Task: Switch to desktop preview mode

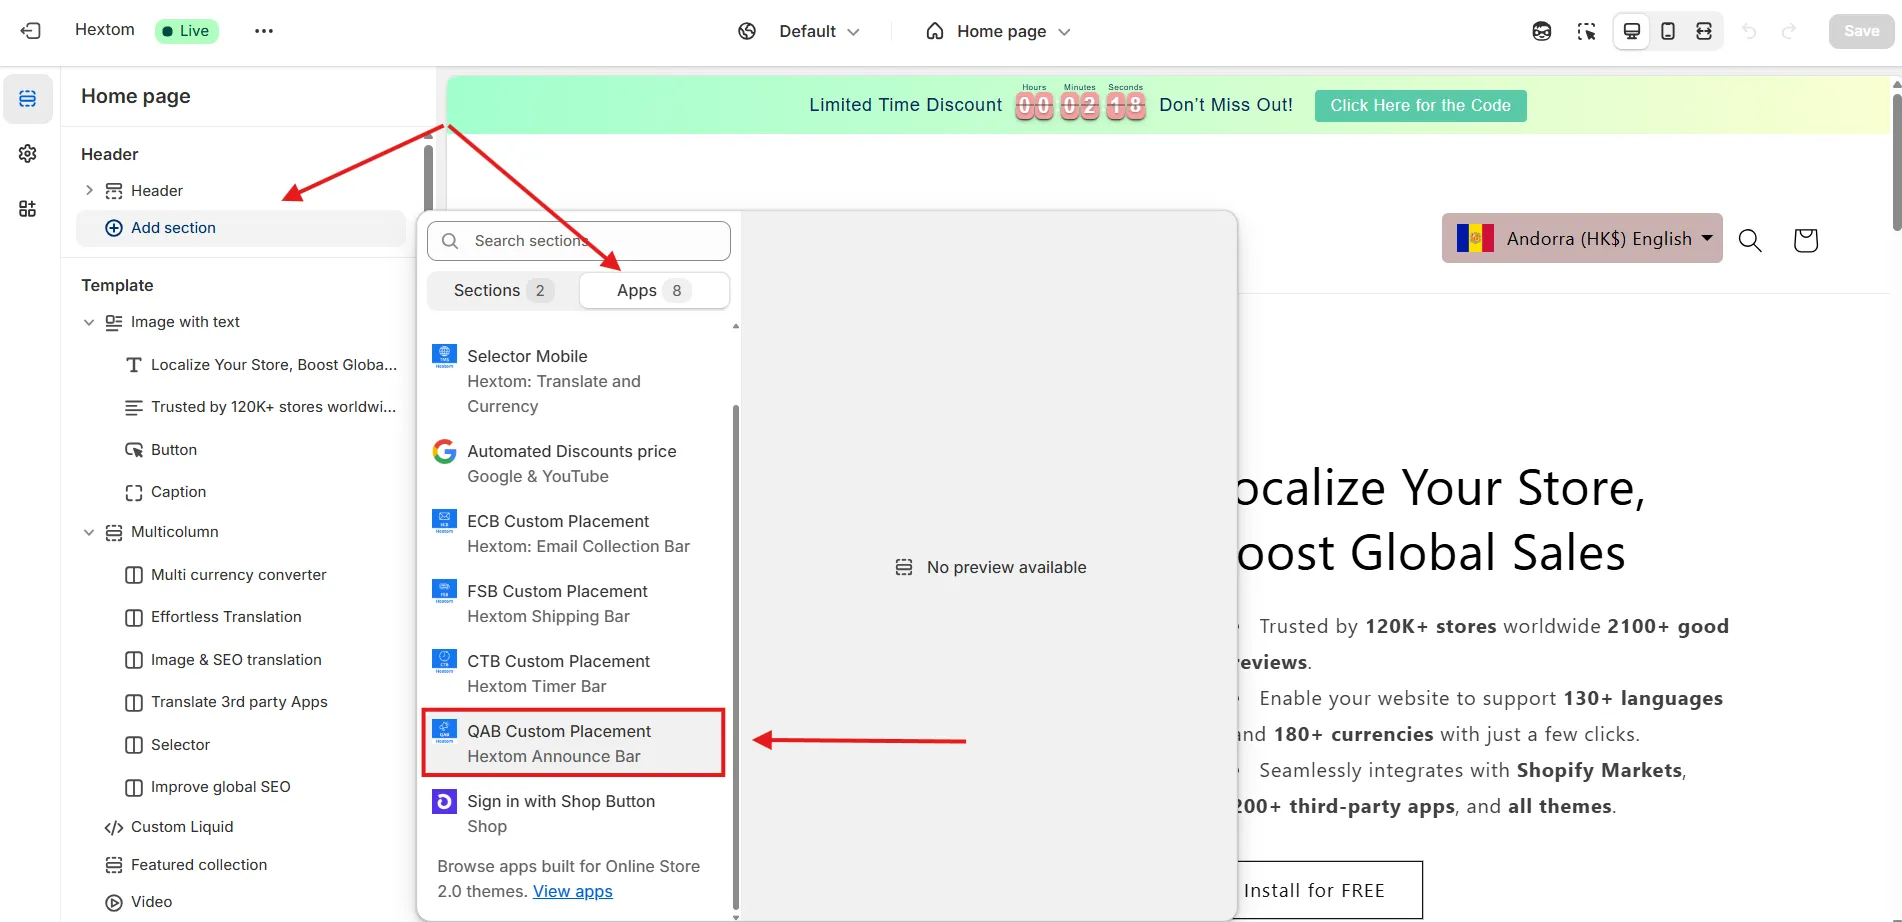Action: tap(1632, 31)
